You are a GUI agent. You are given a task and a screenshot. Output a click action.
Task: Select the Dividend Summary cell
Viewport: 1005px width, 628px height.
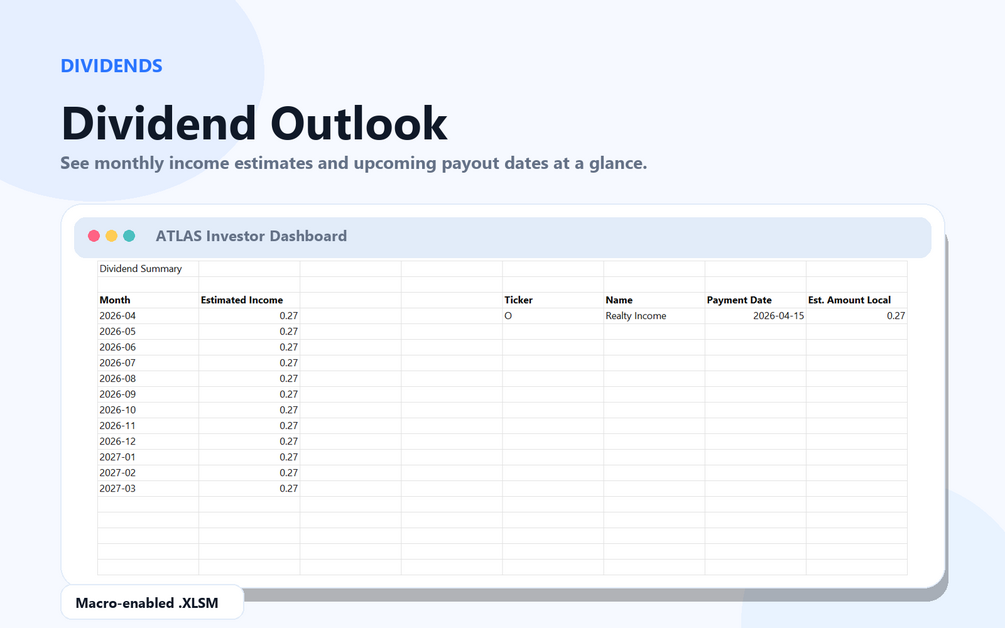(x=148, y=269)
